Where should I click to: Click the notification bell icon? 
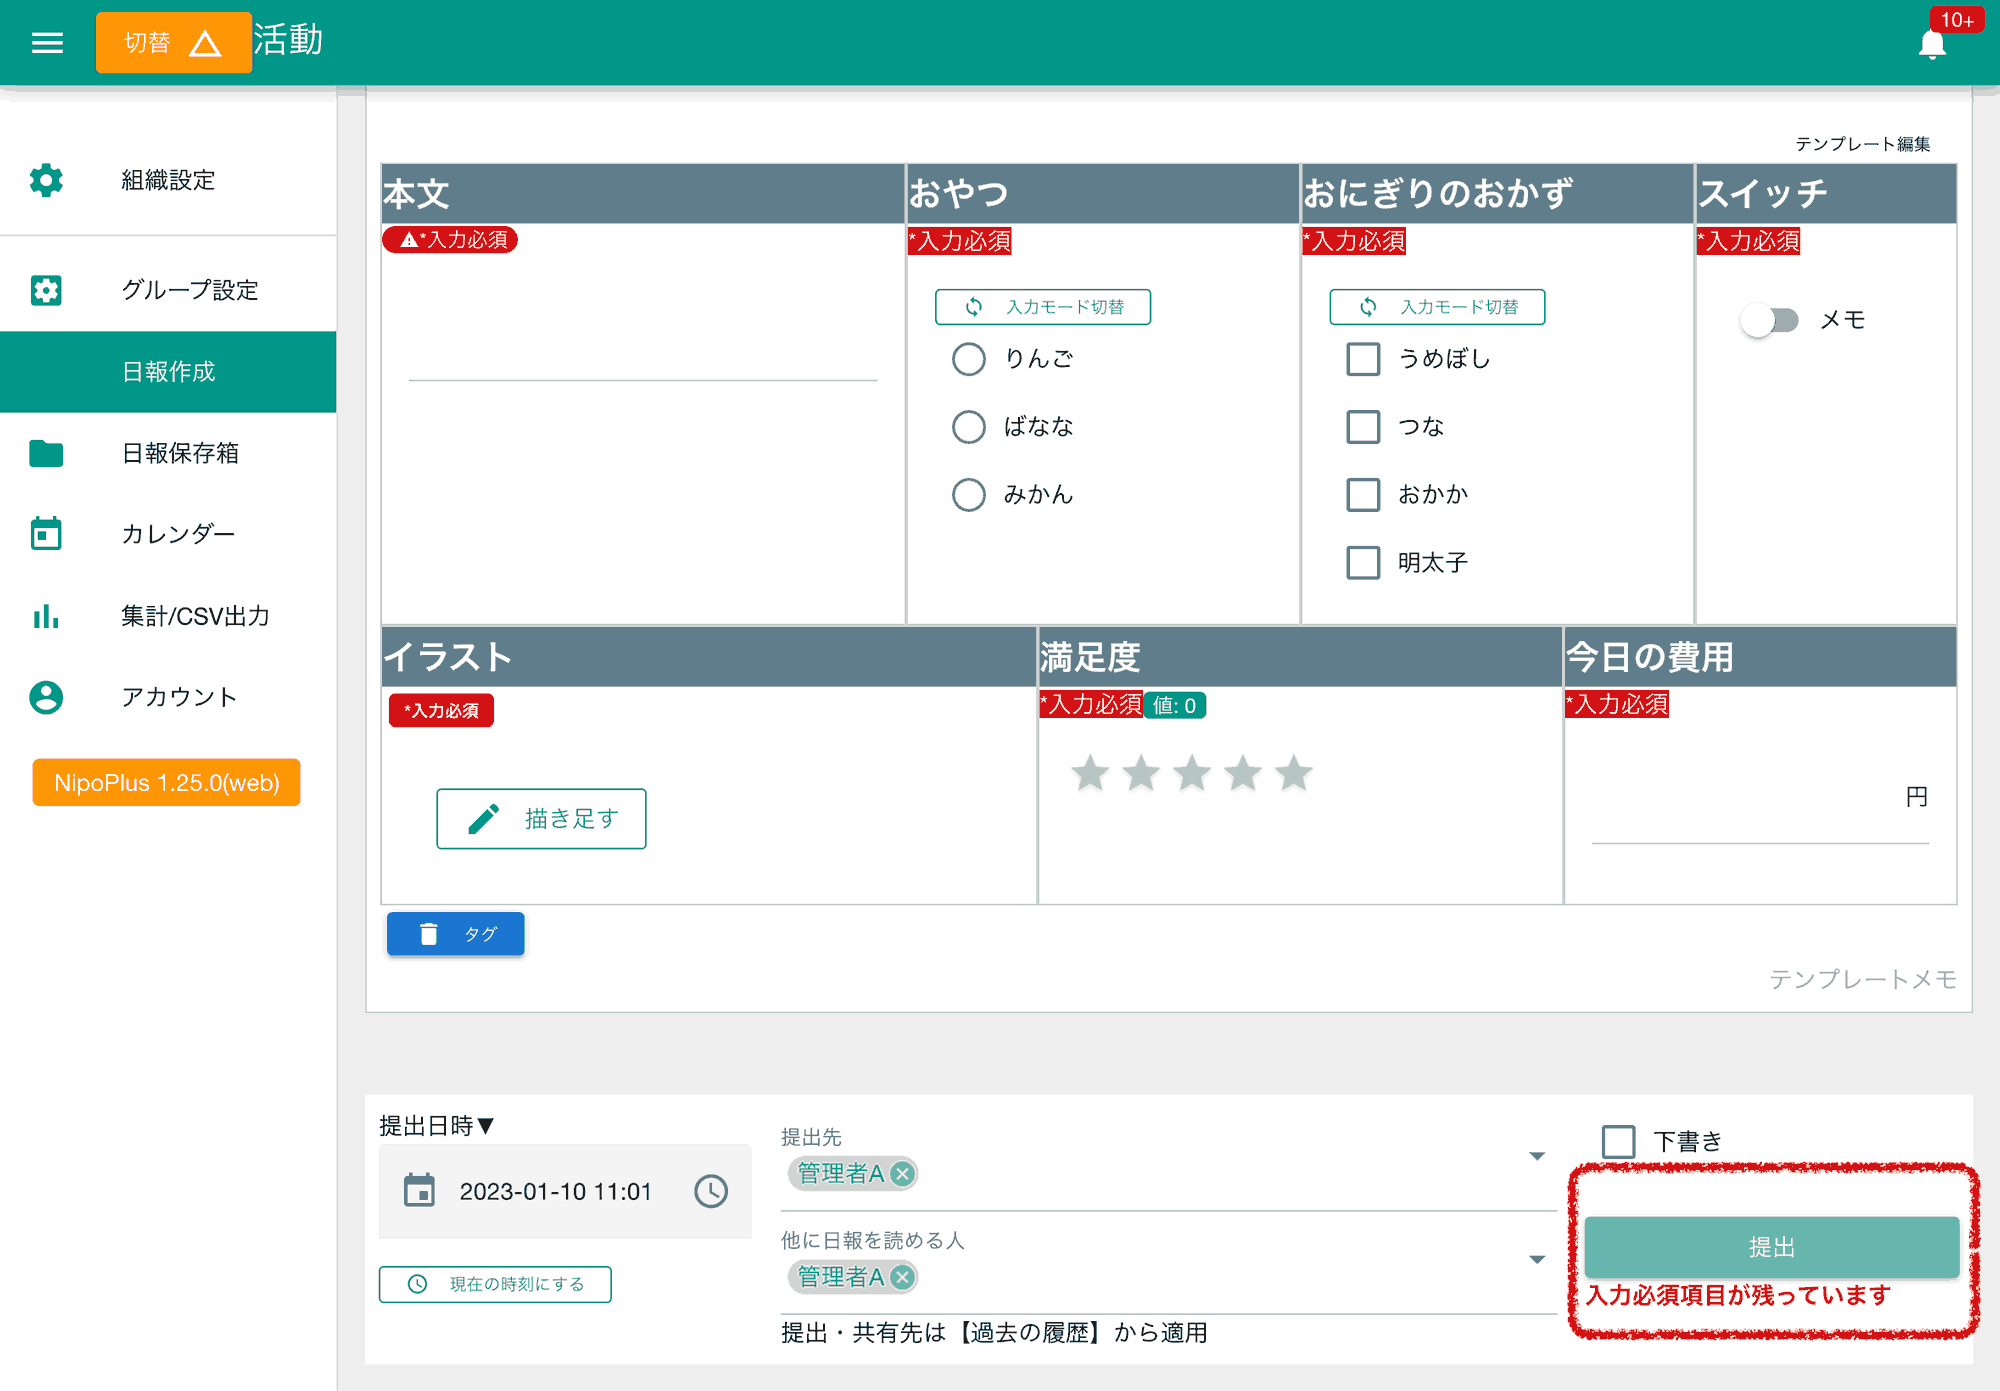(x=1932, y=44)
